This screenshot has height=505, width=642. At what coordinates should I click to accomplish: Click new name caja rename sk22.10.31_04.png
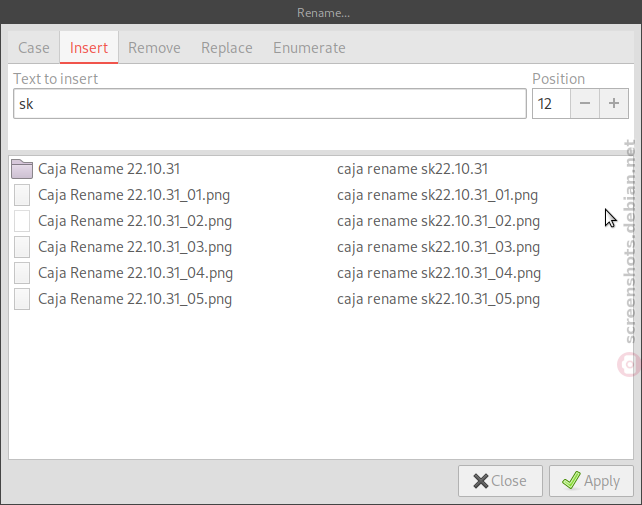click(439, 274)
